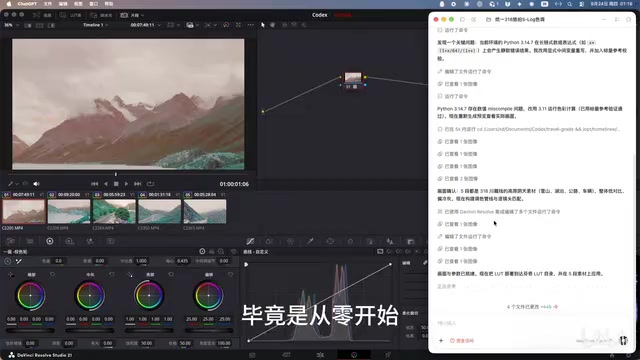Open the Color Wheels palette icon
640x360 pixels.
coord(50,241)
